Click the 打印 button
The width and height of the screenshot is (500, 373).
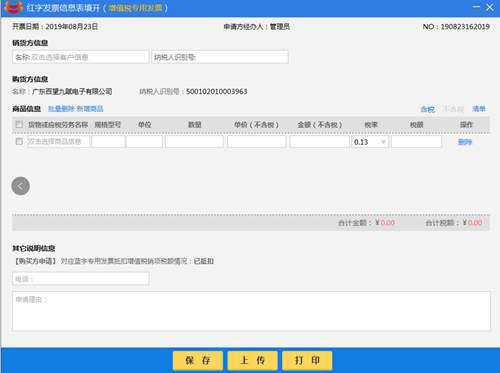point(307,360)
